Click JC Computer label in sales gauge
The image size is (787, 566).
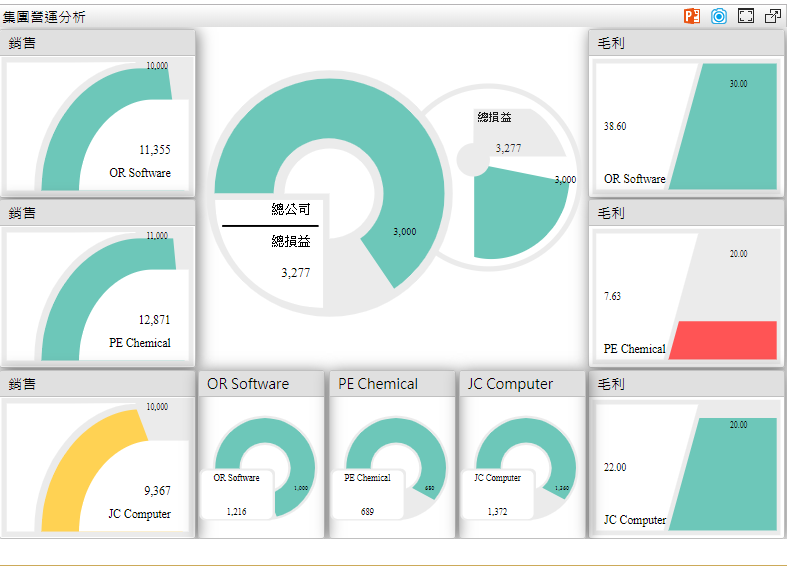pos(140,514)
